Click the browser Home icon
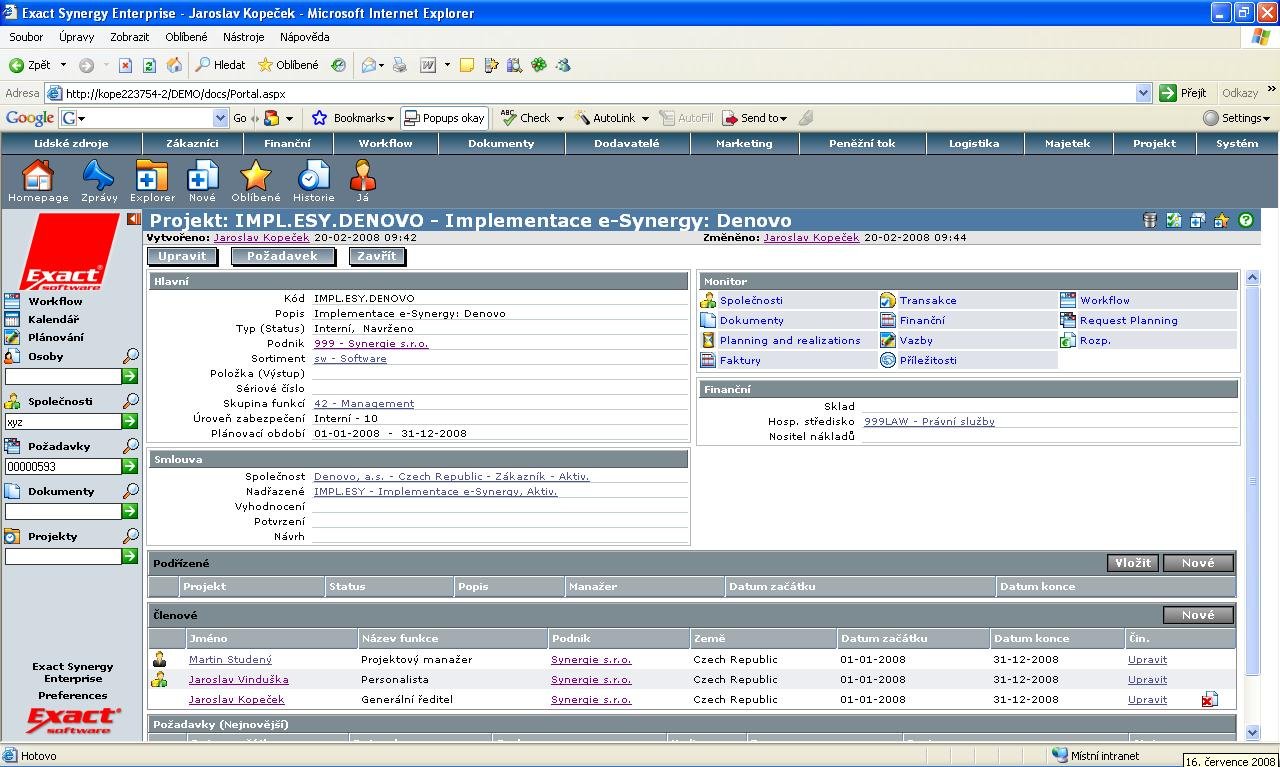Viewport: 1280px width, 767px height. pyautogui.click(x=174, y=65)
